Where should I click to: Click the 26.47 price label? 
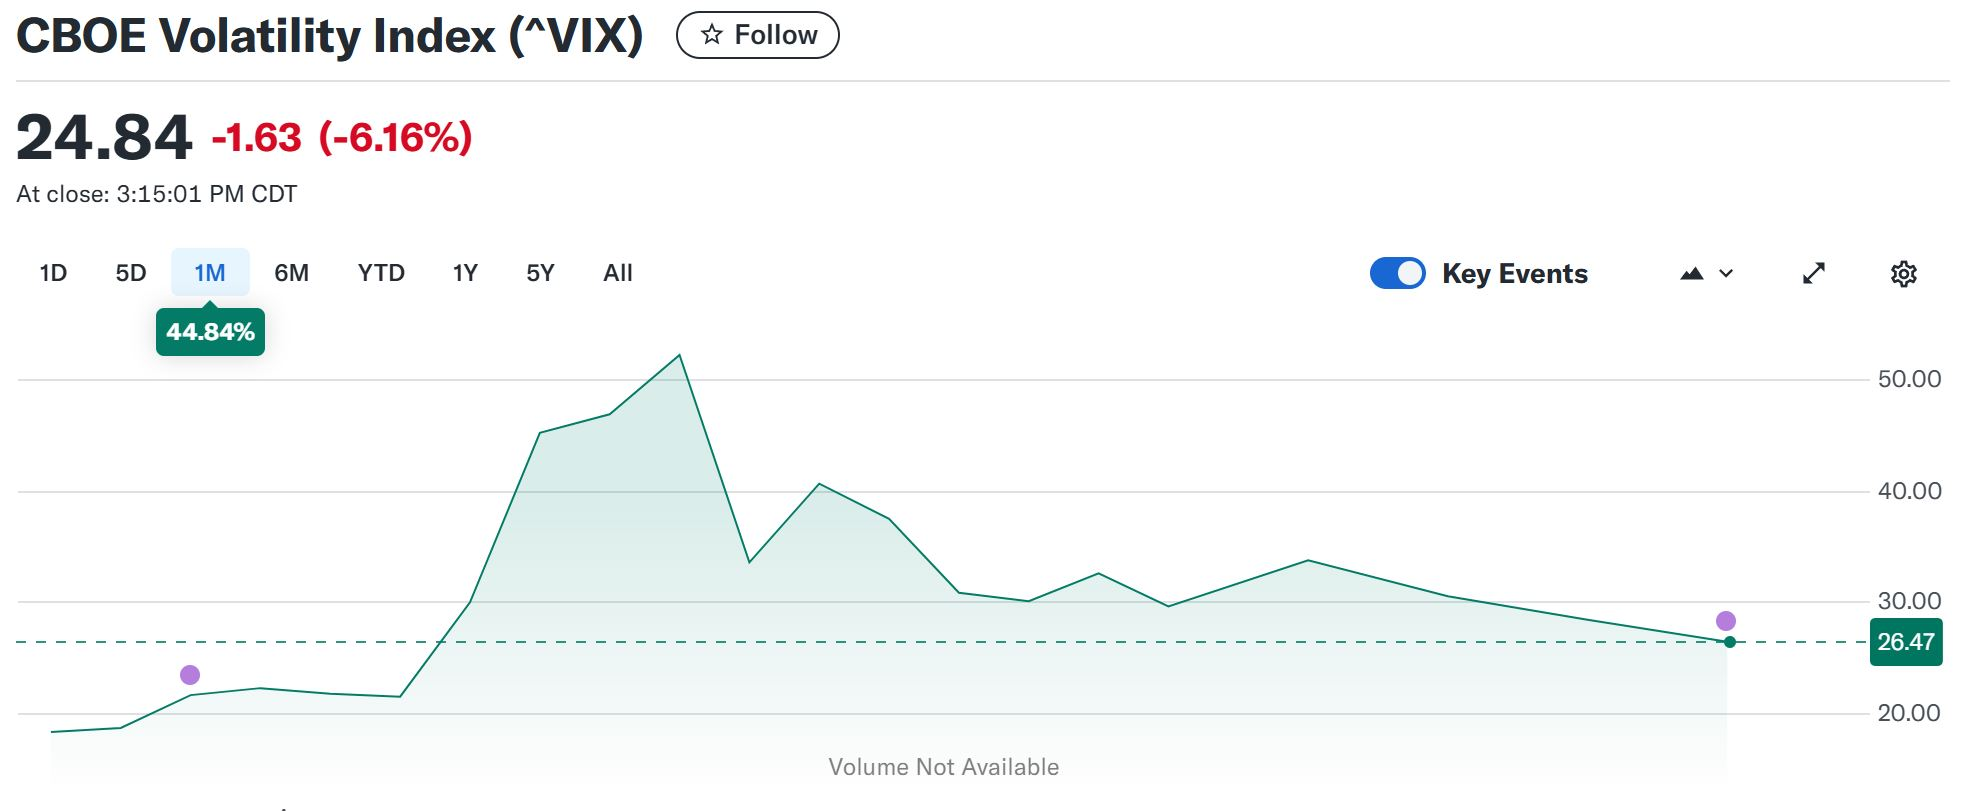1906,642
